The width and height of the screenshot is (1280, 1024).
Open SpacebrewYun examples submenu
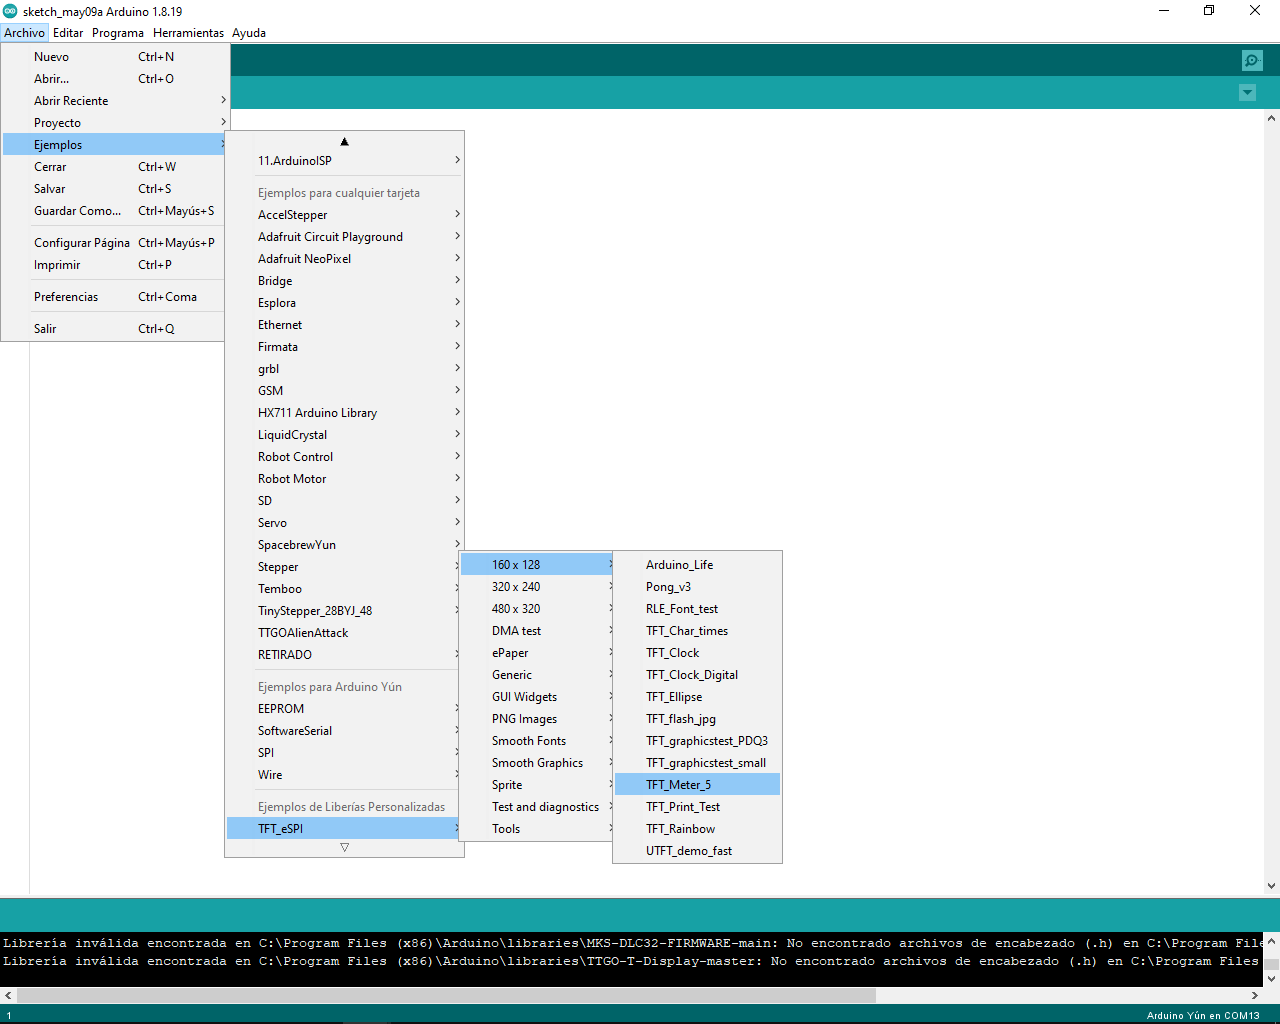[x=345, y=545]
